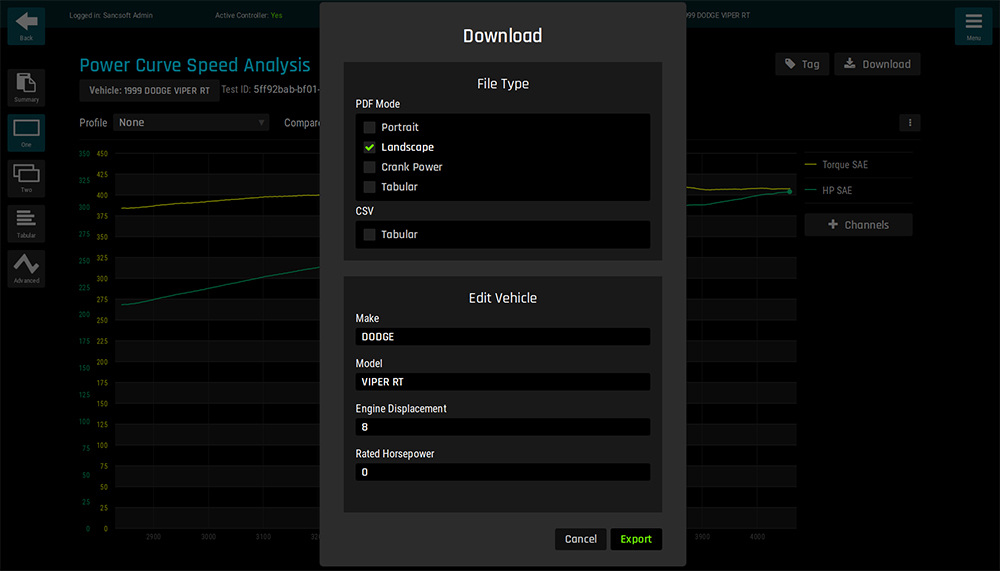Open the Advanced view icon
This screenshot has height=571, width=1000.
(x=26, y=269)
